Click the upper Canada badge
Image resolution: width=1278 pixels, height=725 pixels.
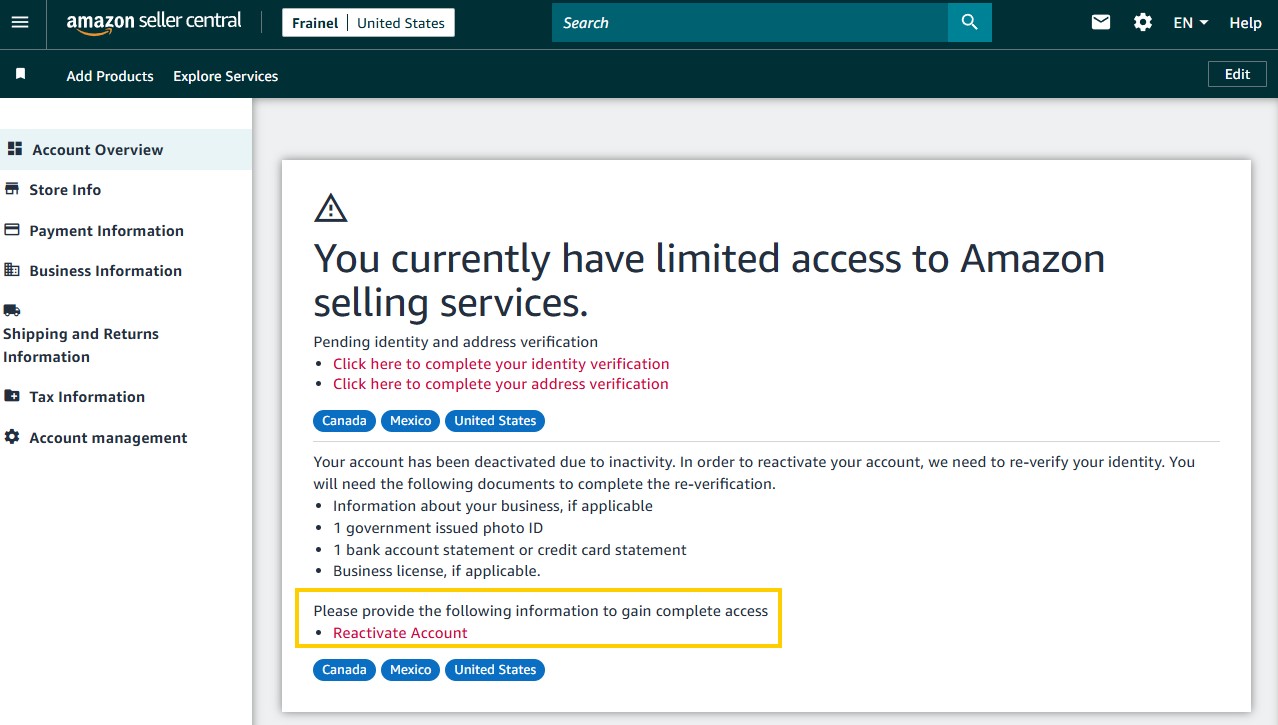344,421
